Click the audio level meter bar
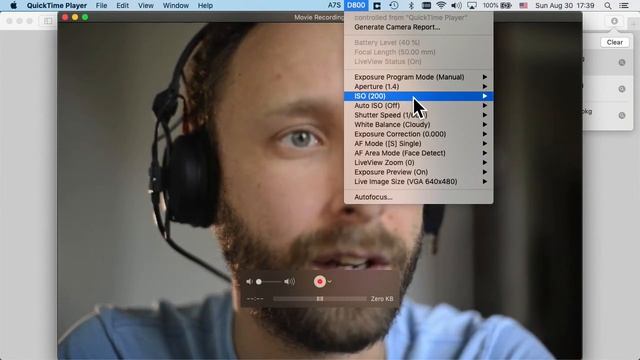Viewport: 640px width, 360px height. 320,299
